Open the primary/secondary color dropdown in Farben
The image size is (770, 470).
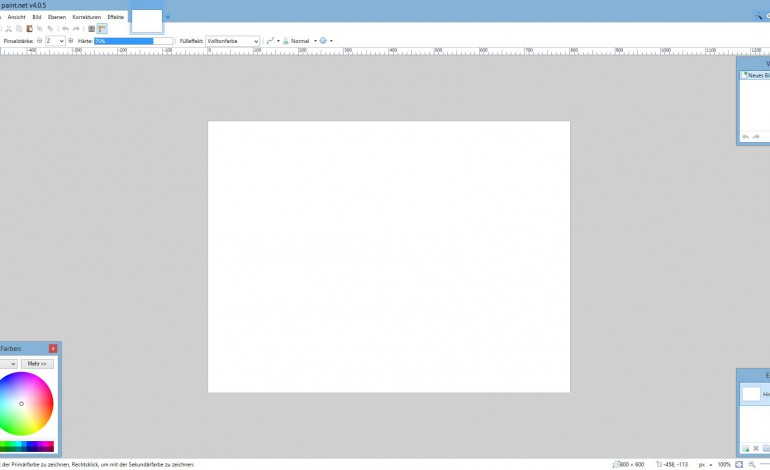point(8,364)
